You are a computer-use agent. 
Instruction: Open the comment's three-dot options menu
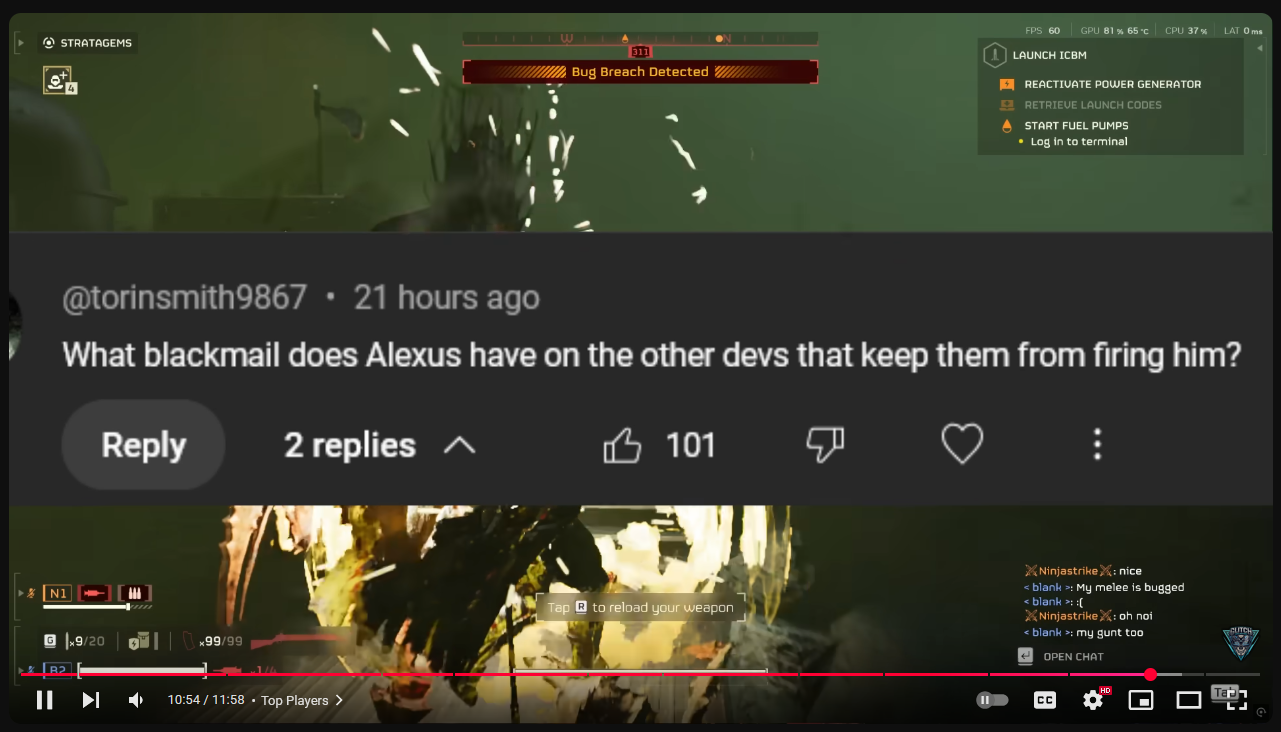click(x=1097, y=445)
